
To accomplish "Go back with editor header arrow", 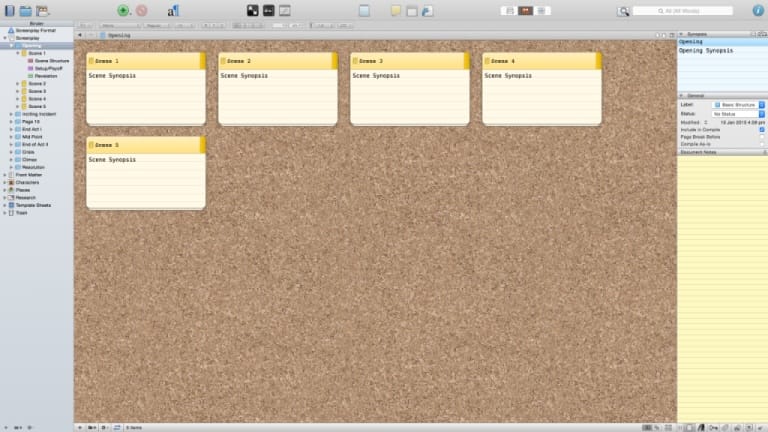I will (80, 35).
